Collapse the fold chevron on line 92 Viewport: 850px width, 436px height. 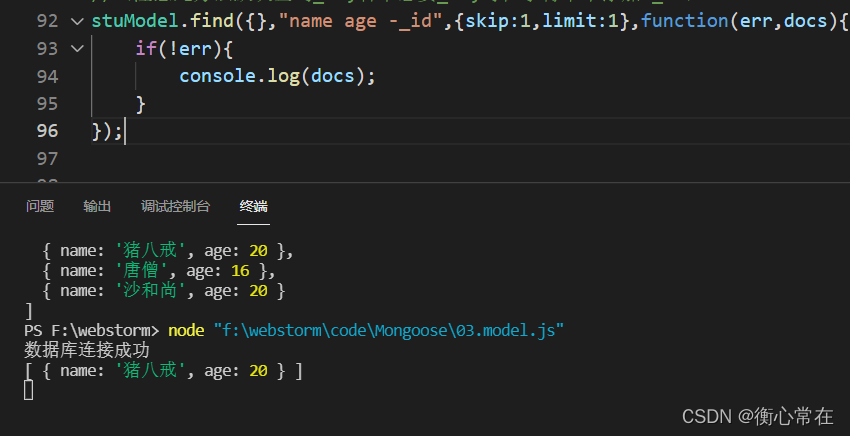(x=78, y=22)
